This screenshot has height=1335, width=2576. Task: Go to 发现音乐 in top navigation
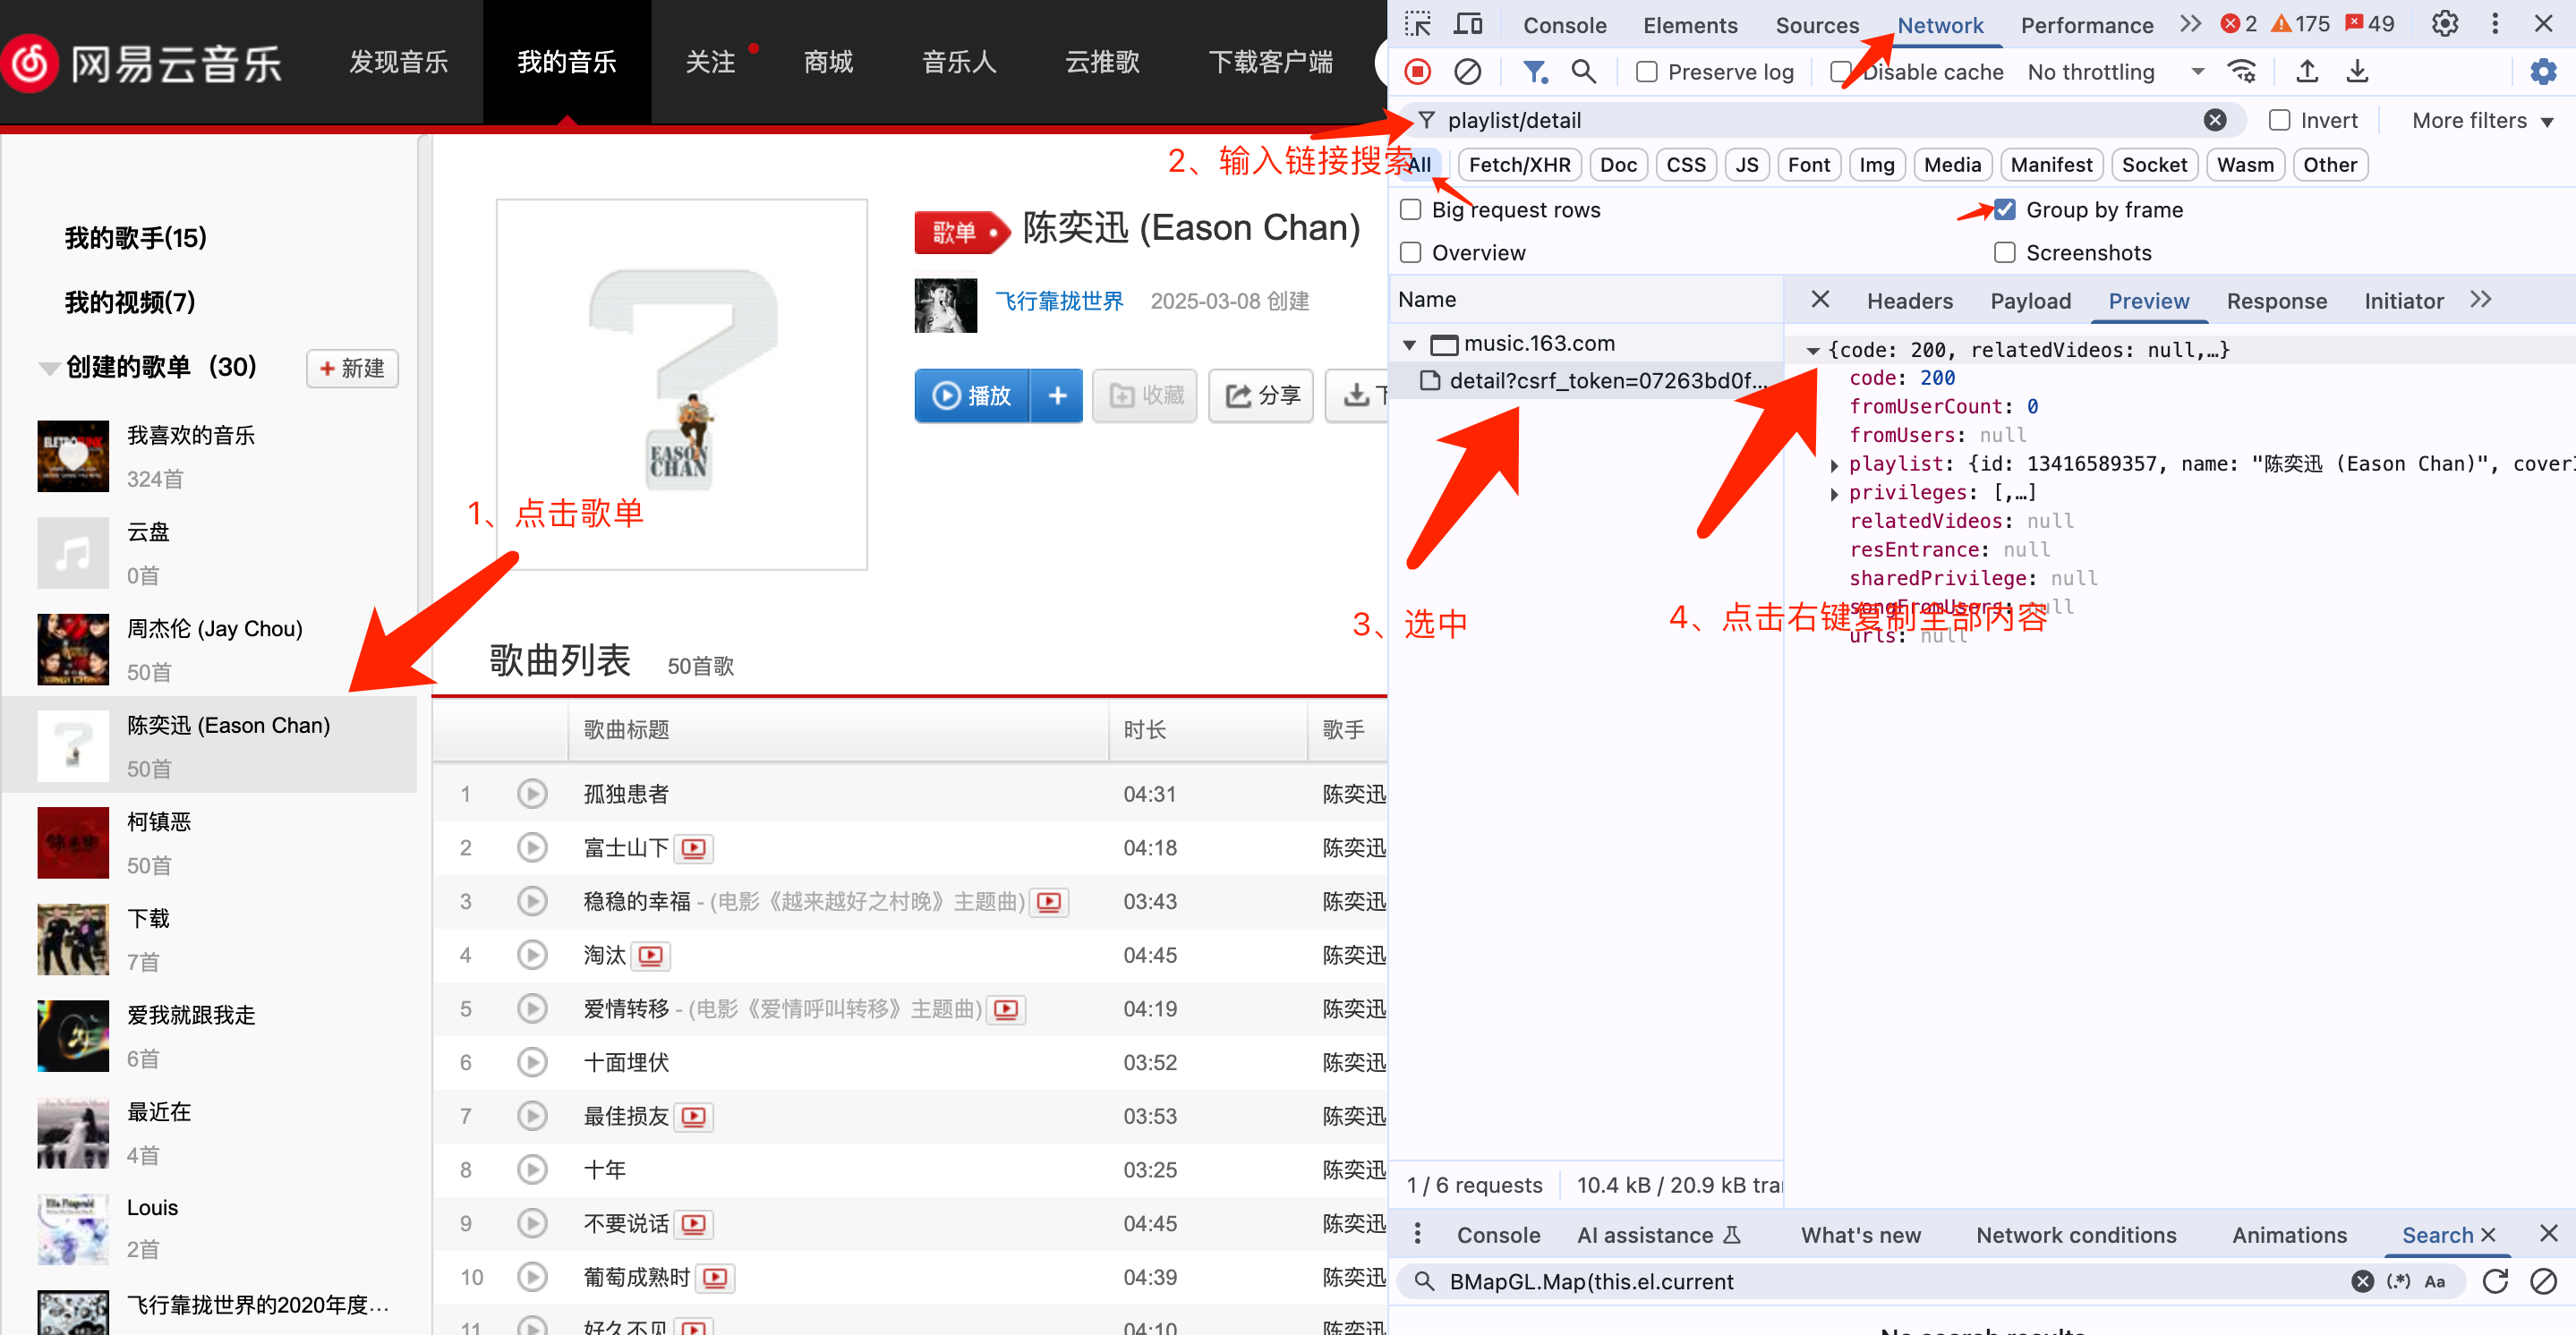[x=398, y=62]
